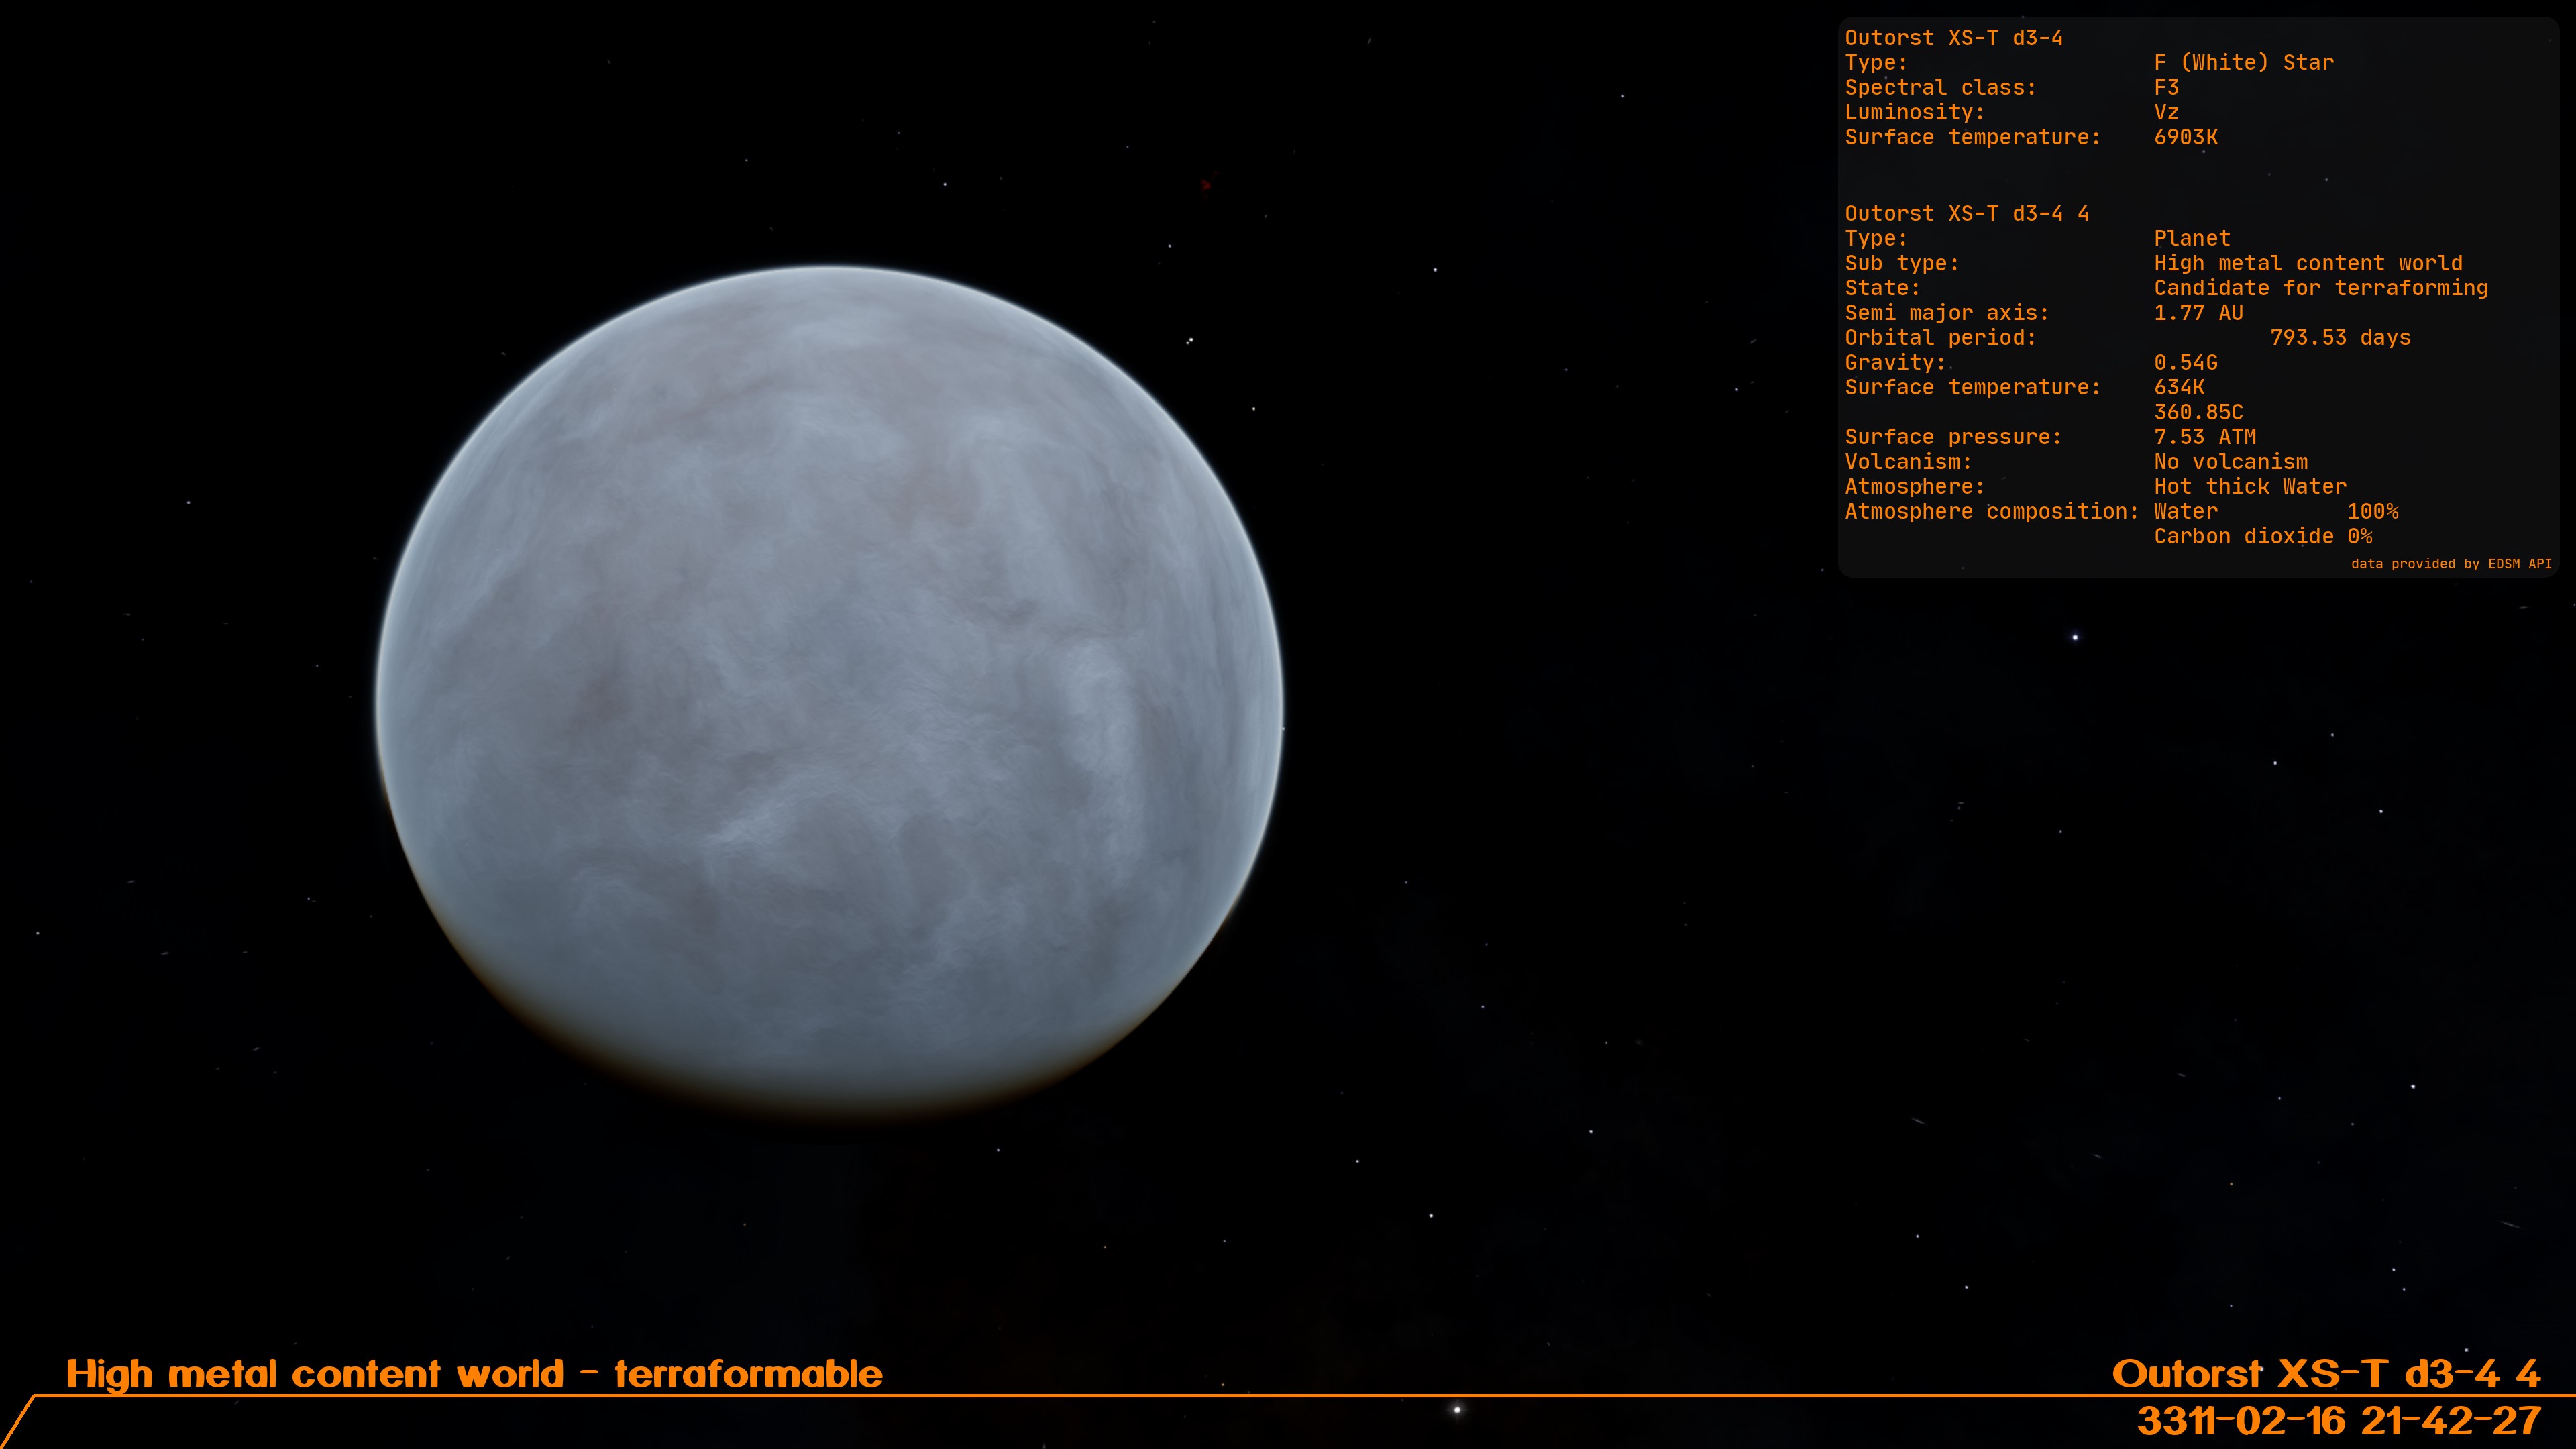The image size is (2576, 1449).
Task: Click the system name 'Outorst XS-T d3-4' heading
Action: tap(1953, 38)
